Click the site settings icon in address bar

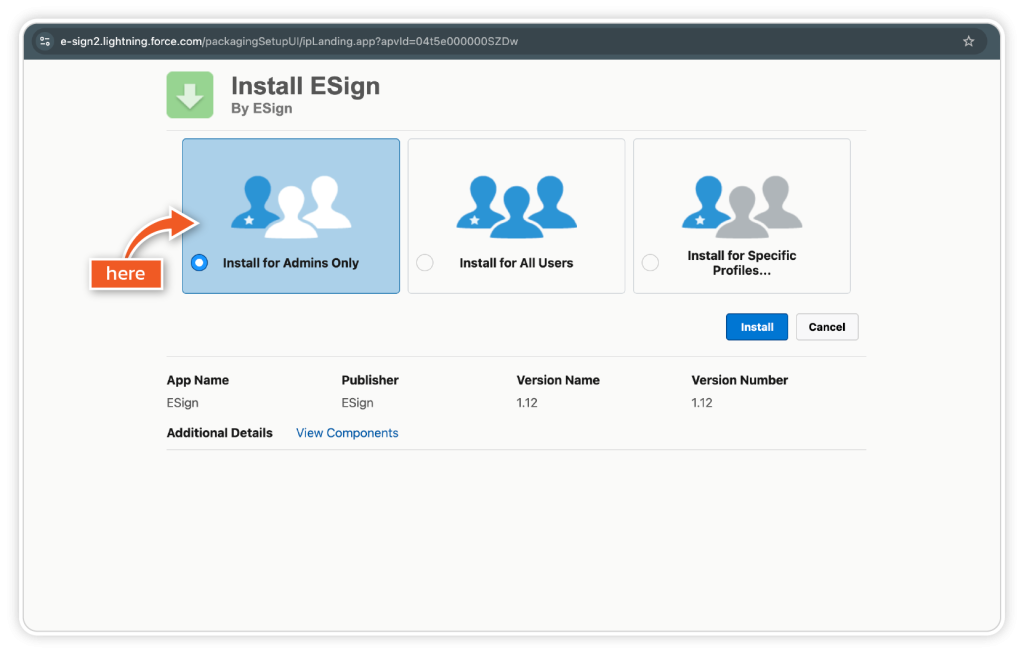coord(45,41)
